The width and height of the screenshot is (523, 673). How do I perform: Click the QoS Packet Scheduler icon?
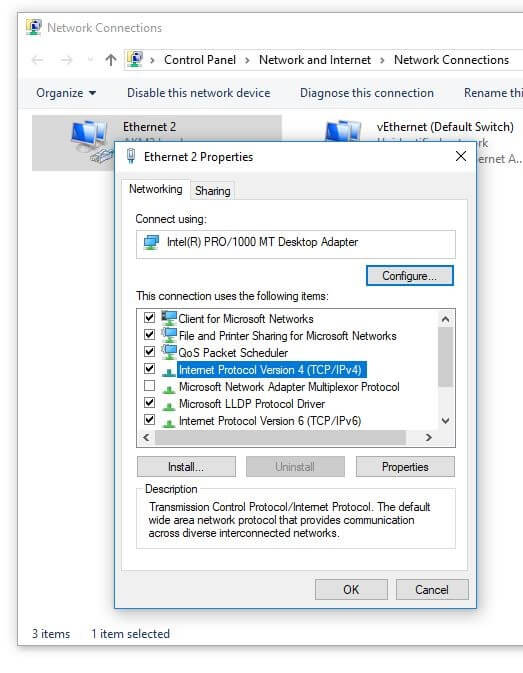(169, 352)
